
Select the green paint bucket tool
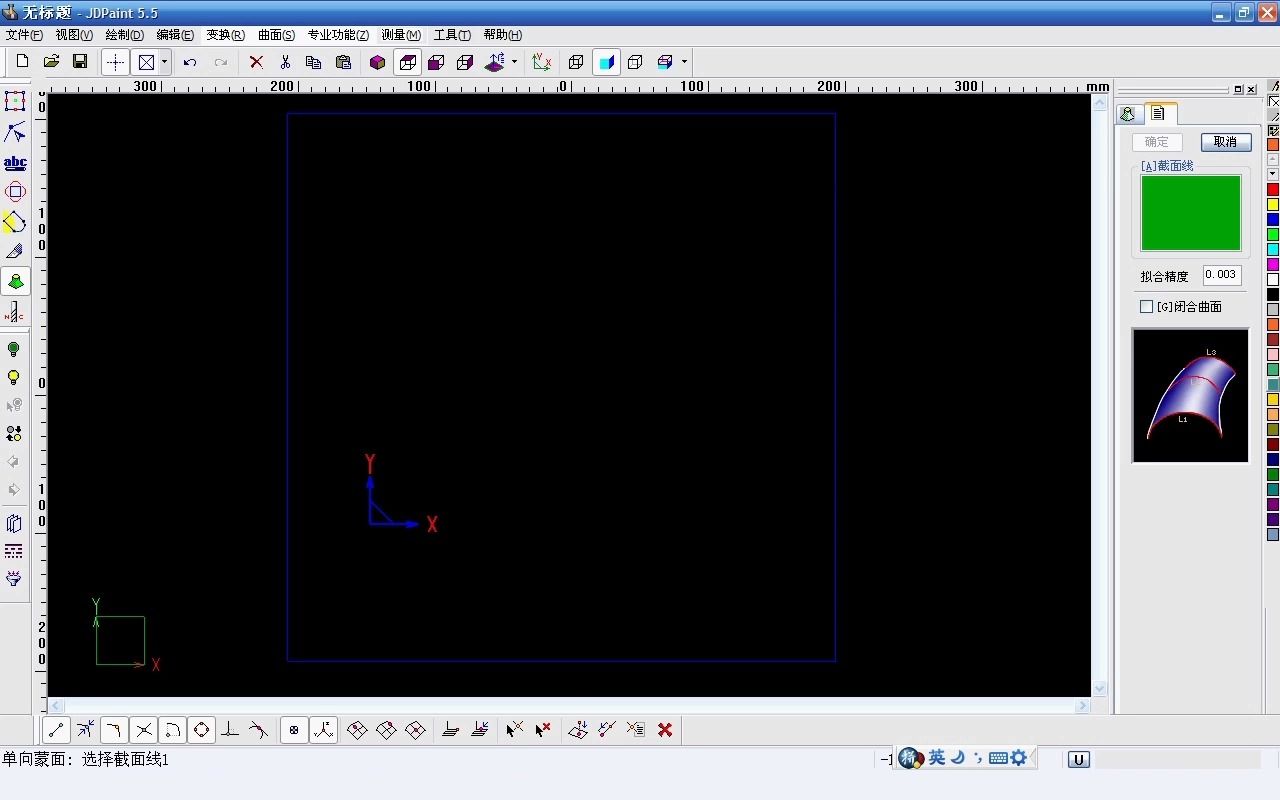[x=15, y=281]
